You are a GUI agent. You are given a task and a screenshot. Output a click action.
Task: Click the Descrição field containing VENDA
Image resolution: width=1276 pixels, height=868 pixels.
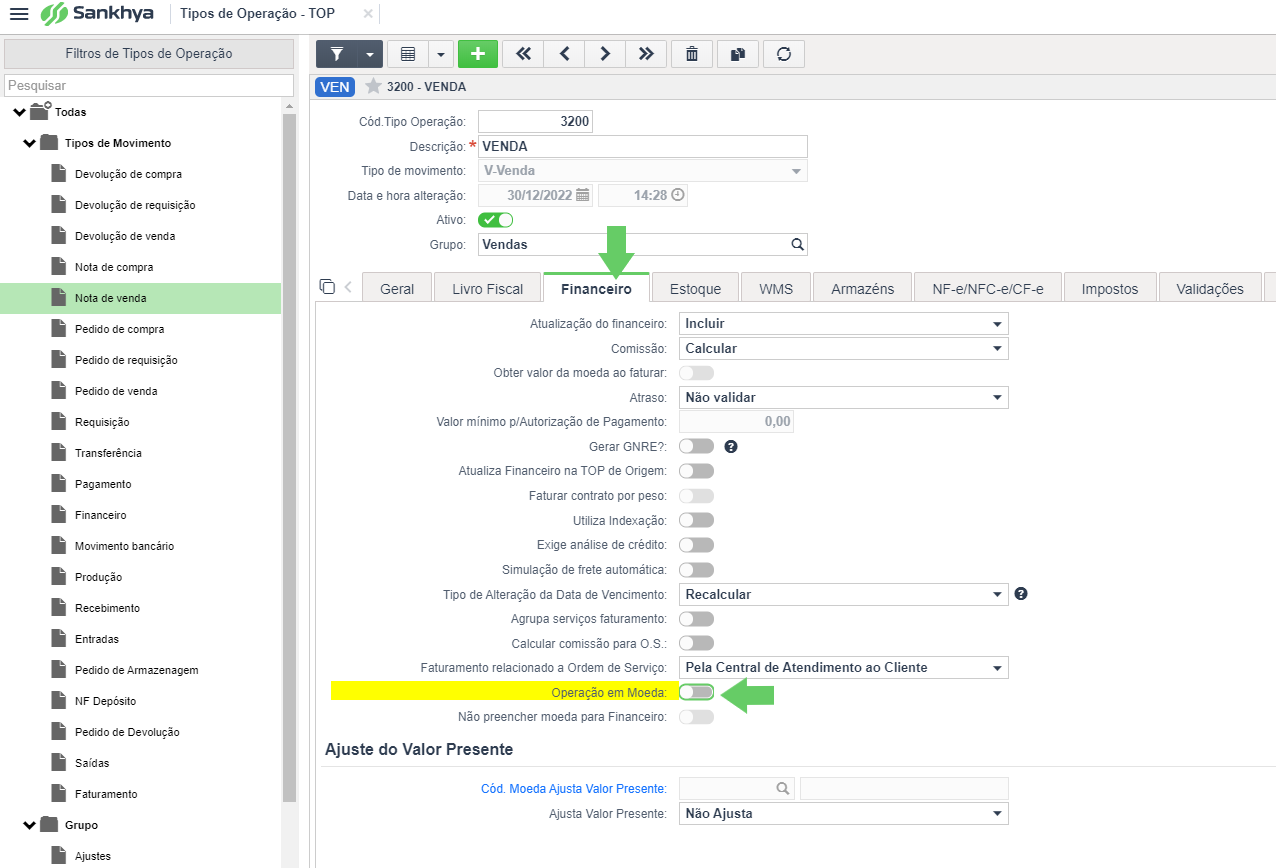pos(643,146)
